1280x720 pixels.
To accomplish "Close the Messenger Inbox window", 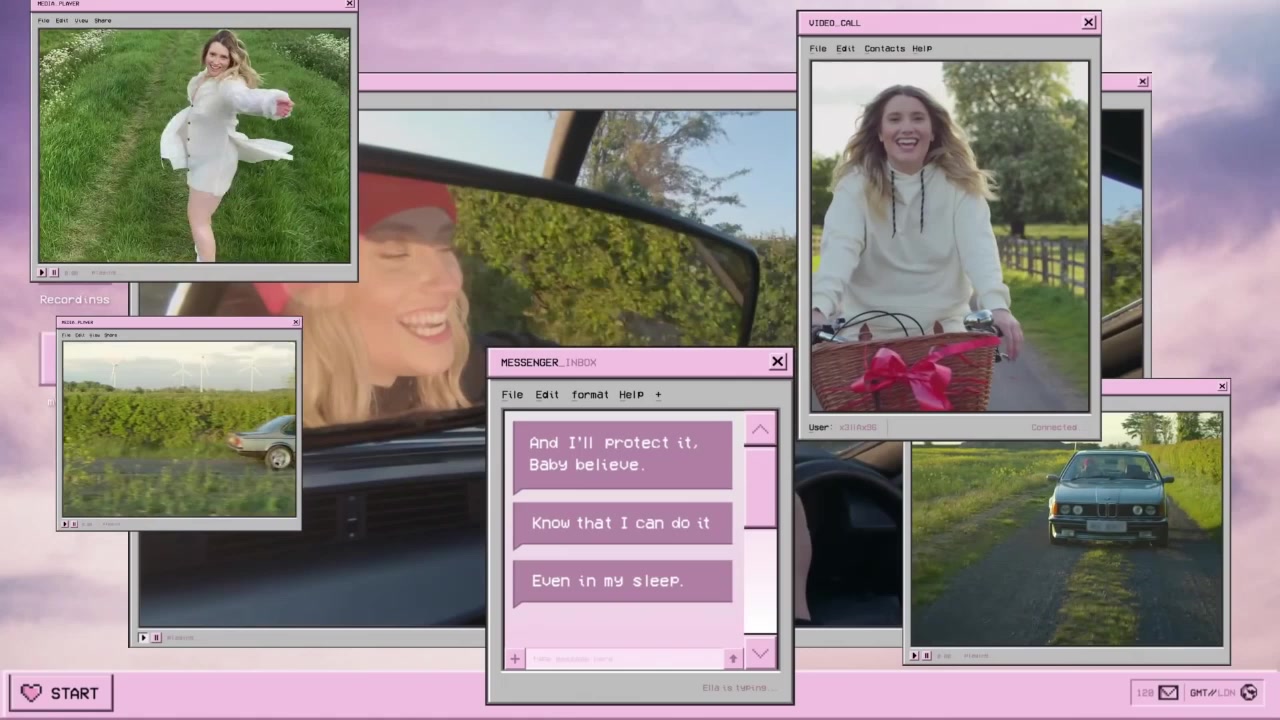I will pyautogui.click(x=778, y=362).
